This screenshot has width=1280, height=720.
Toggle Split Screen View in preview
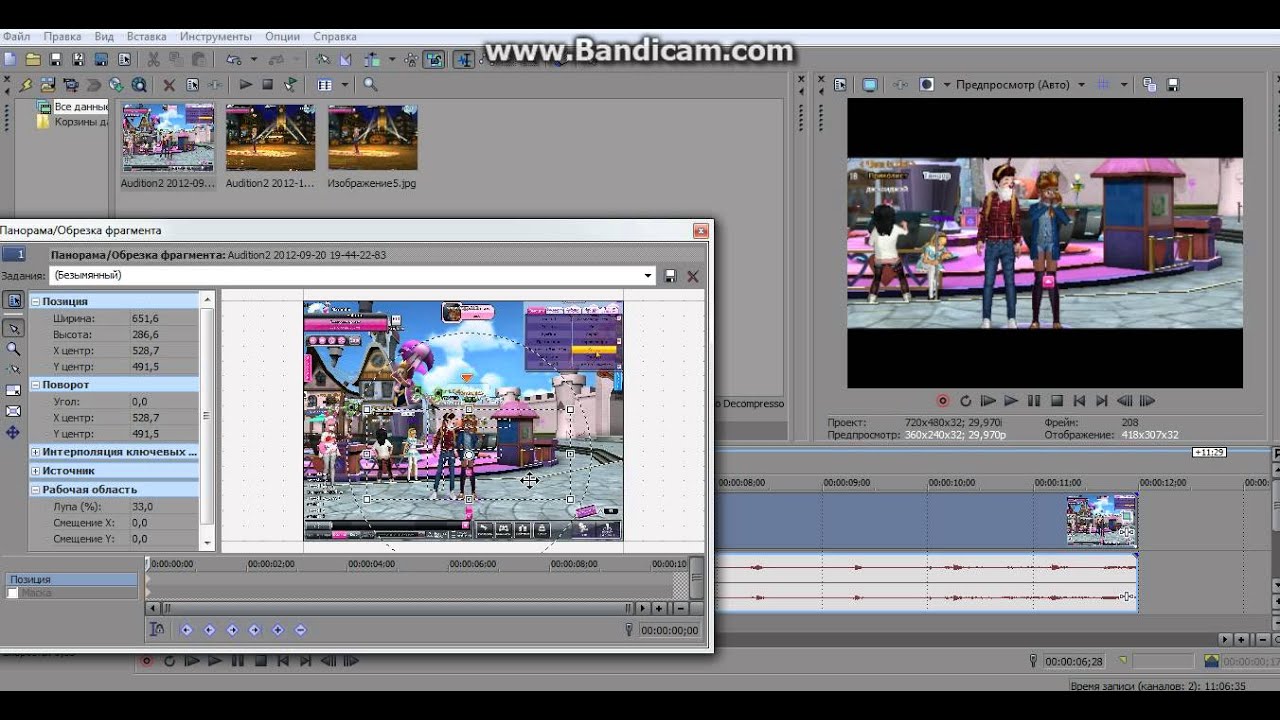[x=926, y=85]
